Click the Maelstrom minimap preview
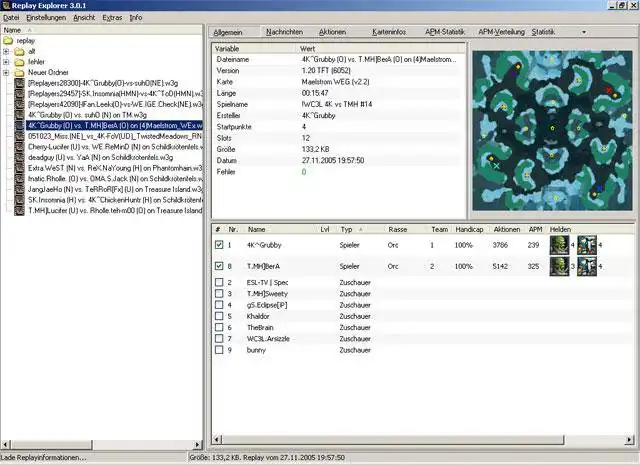The height and width of the screenshot is (465, 640). tap(552, 131)
